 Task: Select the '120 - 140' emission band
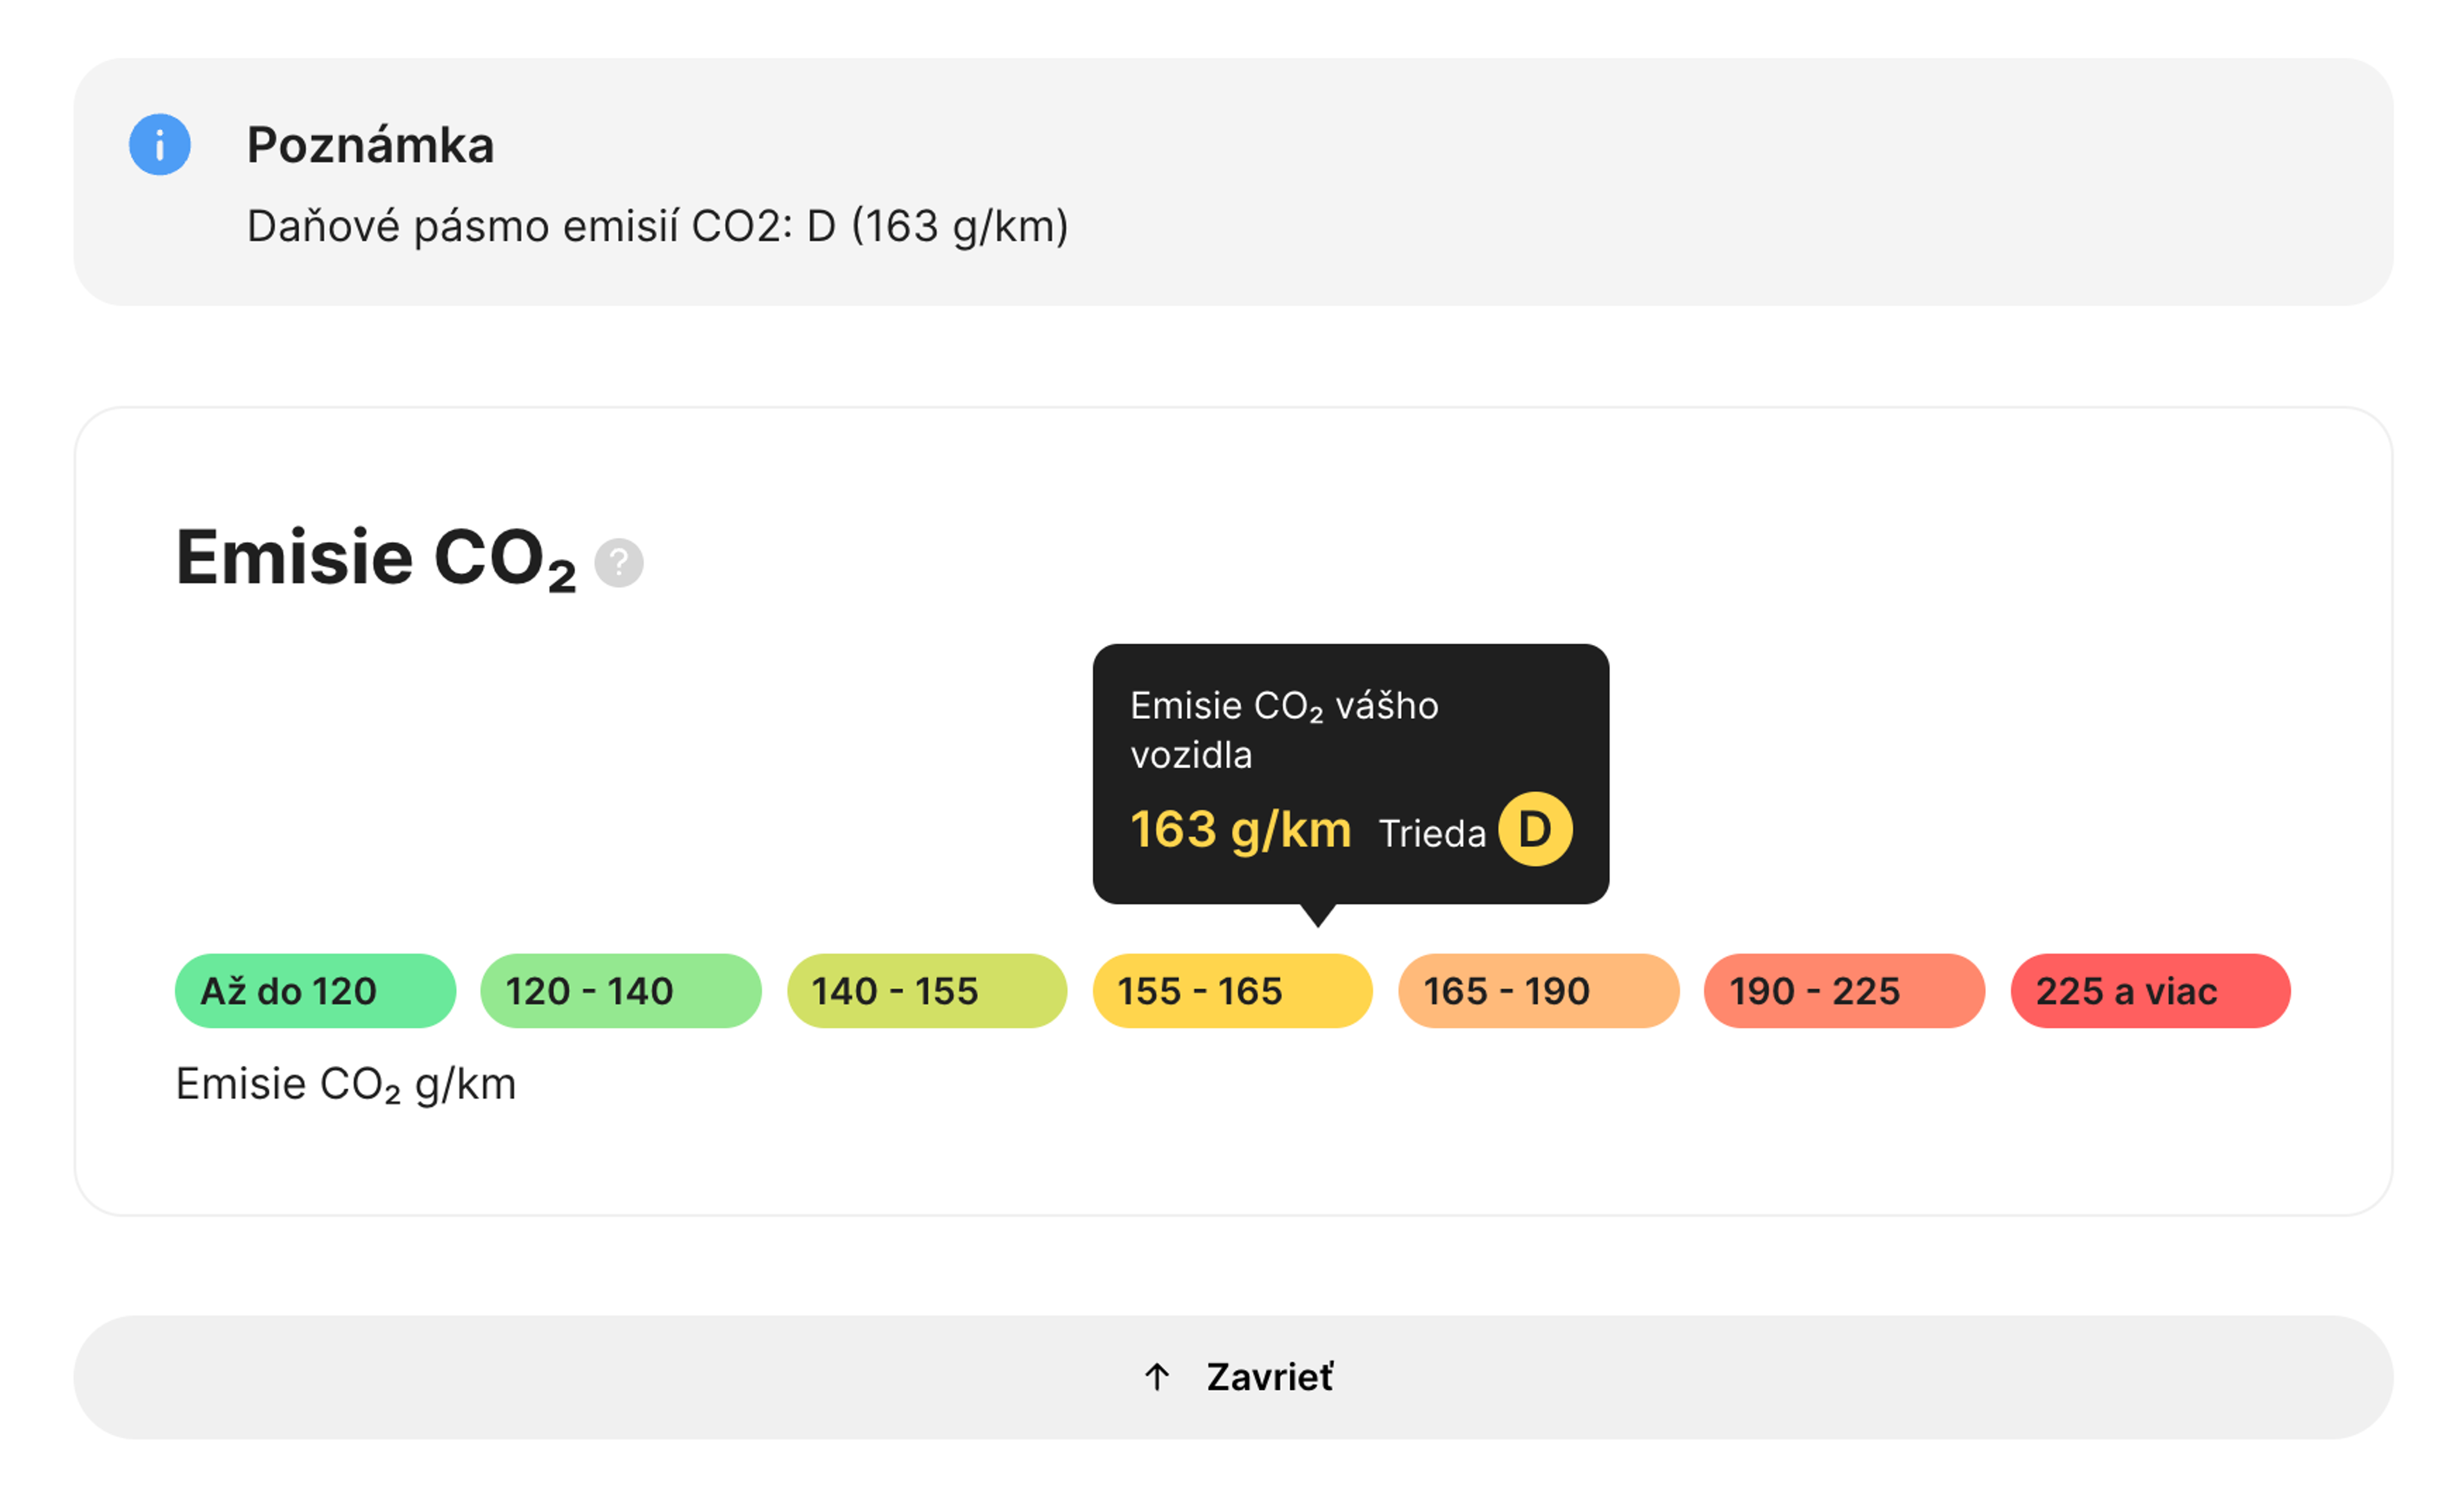click(621, 991)
